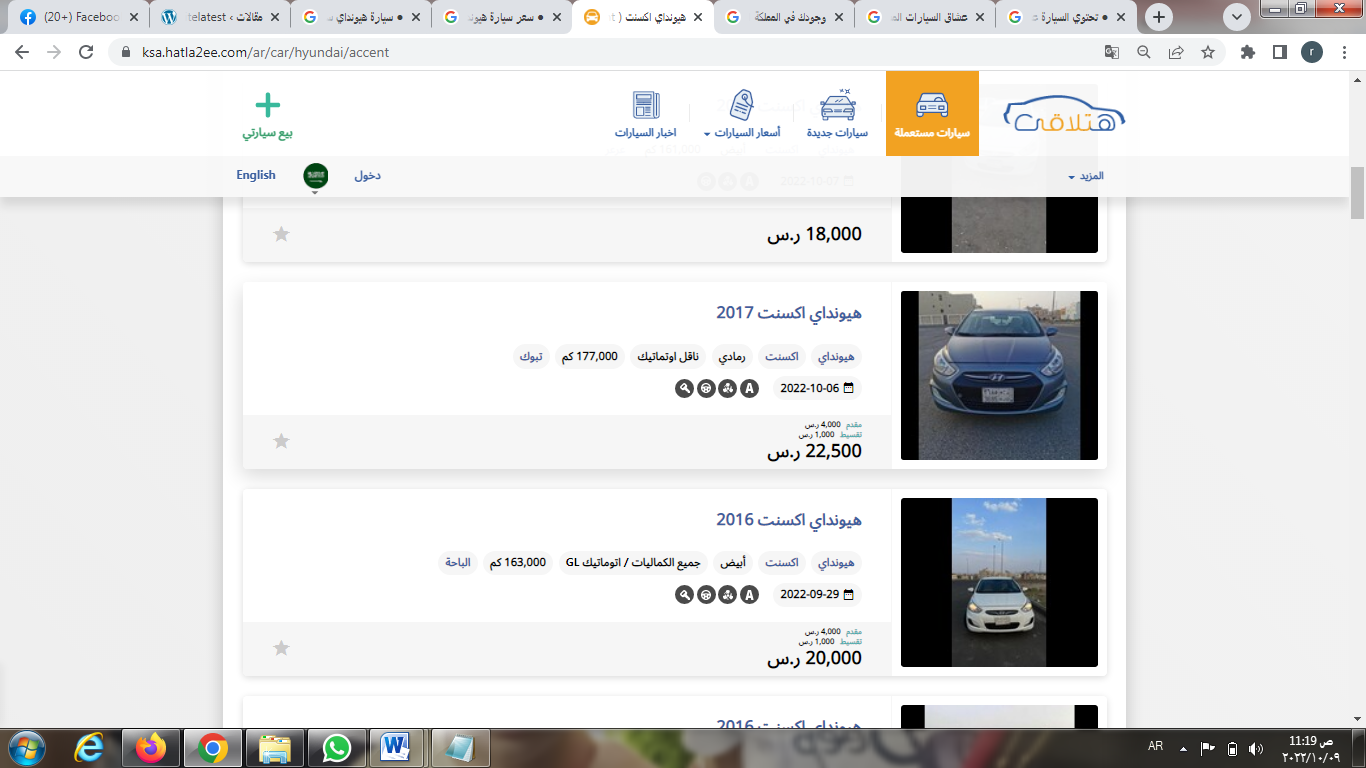Click the automatic transmission 'A' icon on 2017 listing
This screenshot has width=1366, height=768.
click(750, 388)
